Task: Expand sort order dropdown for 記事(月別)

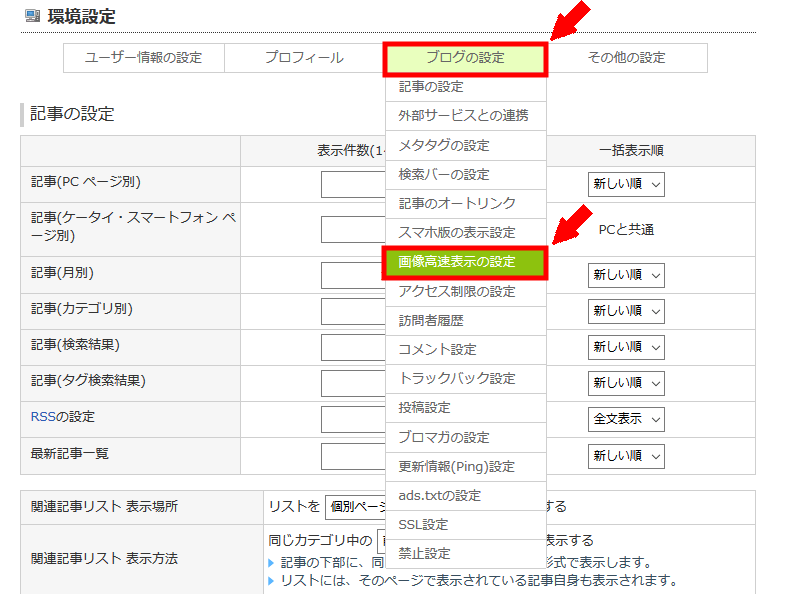Action: pyautogui.click(x=626, y=276)
